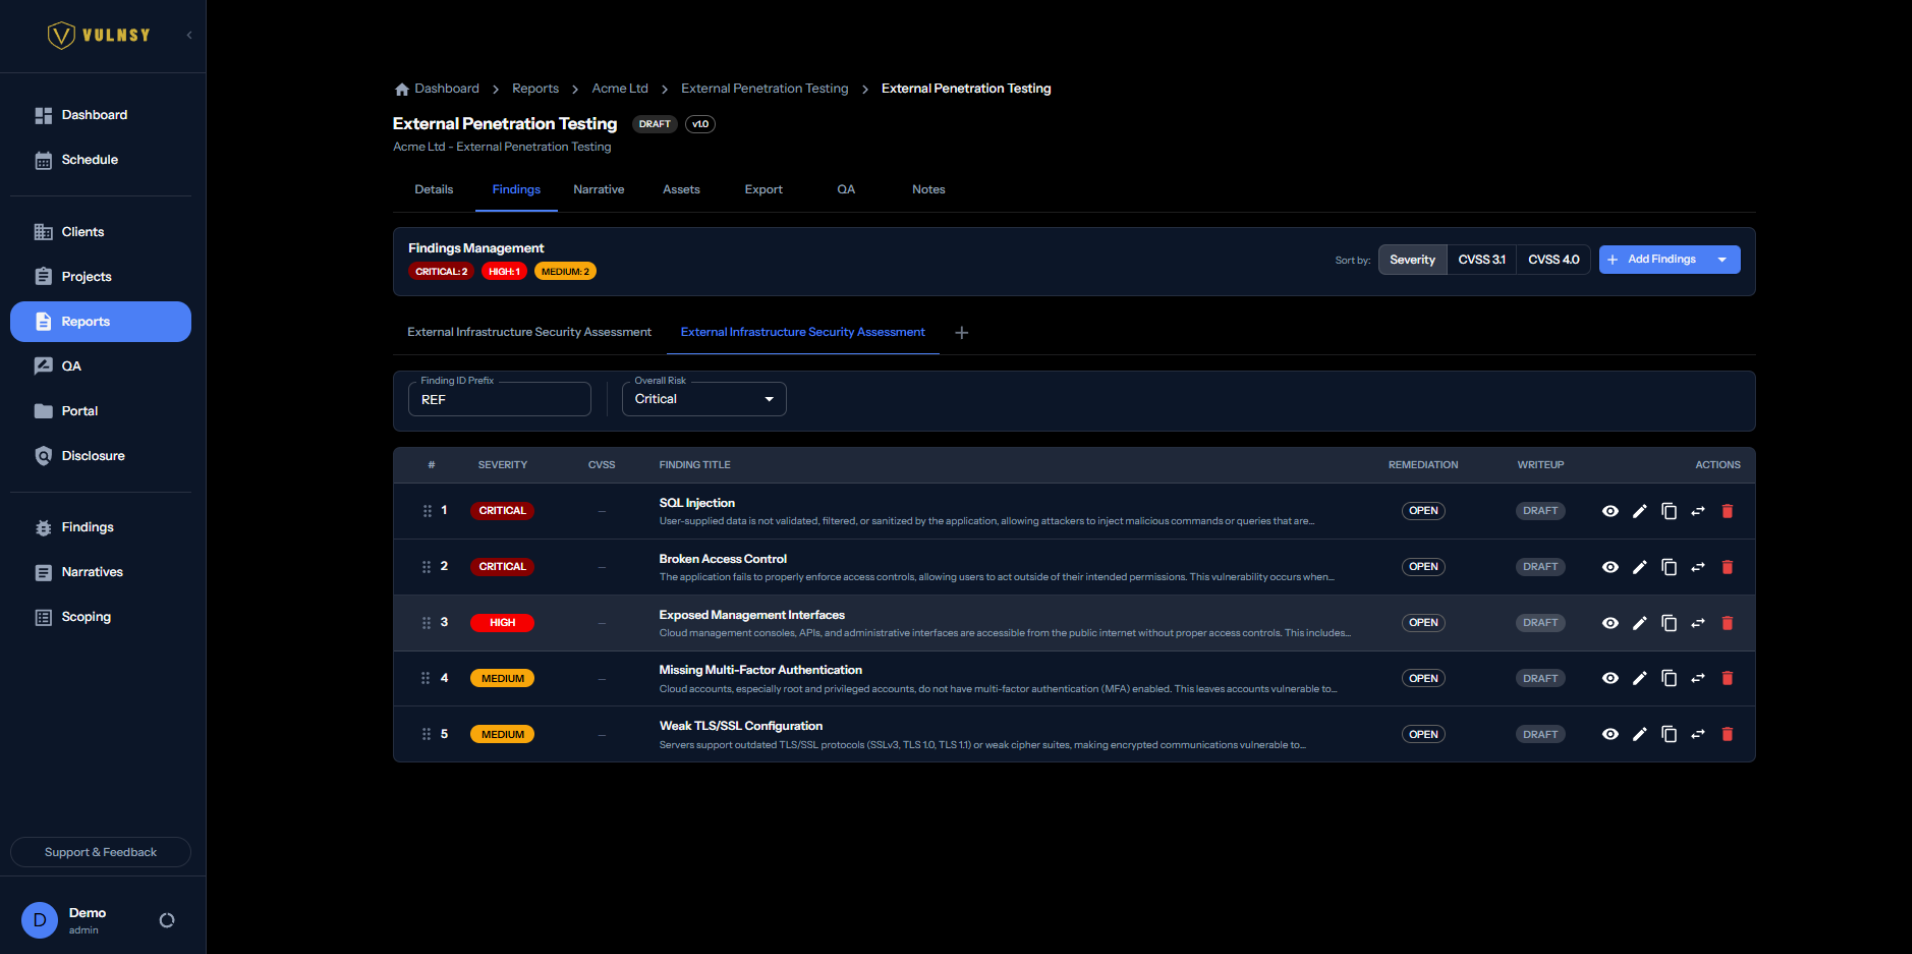The image size is (1912, 954).
Task: Open Projects in the sidebar
Action: 100,277
